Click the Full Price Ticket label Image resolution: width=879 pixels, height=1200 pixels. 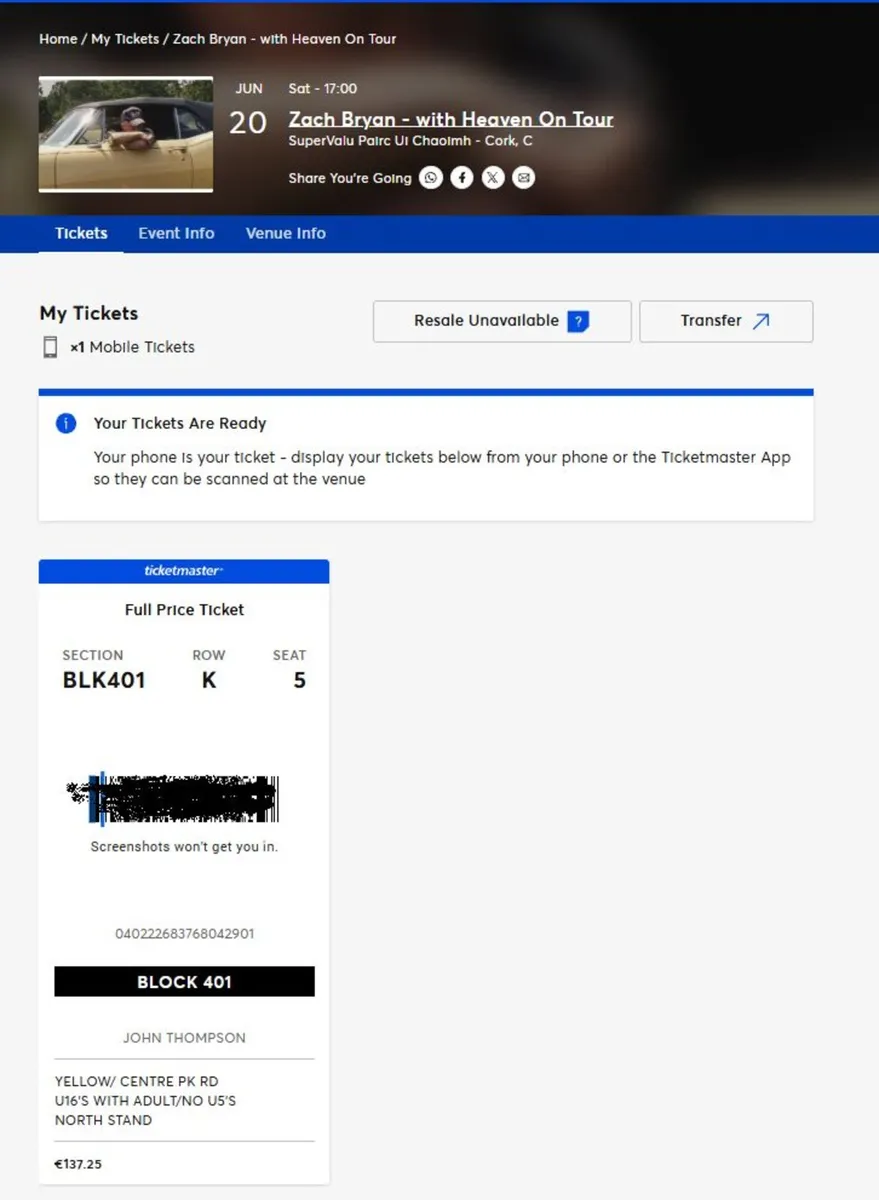[184, 610]
